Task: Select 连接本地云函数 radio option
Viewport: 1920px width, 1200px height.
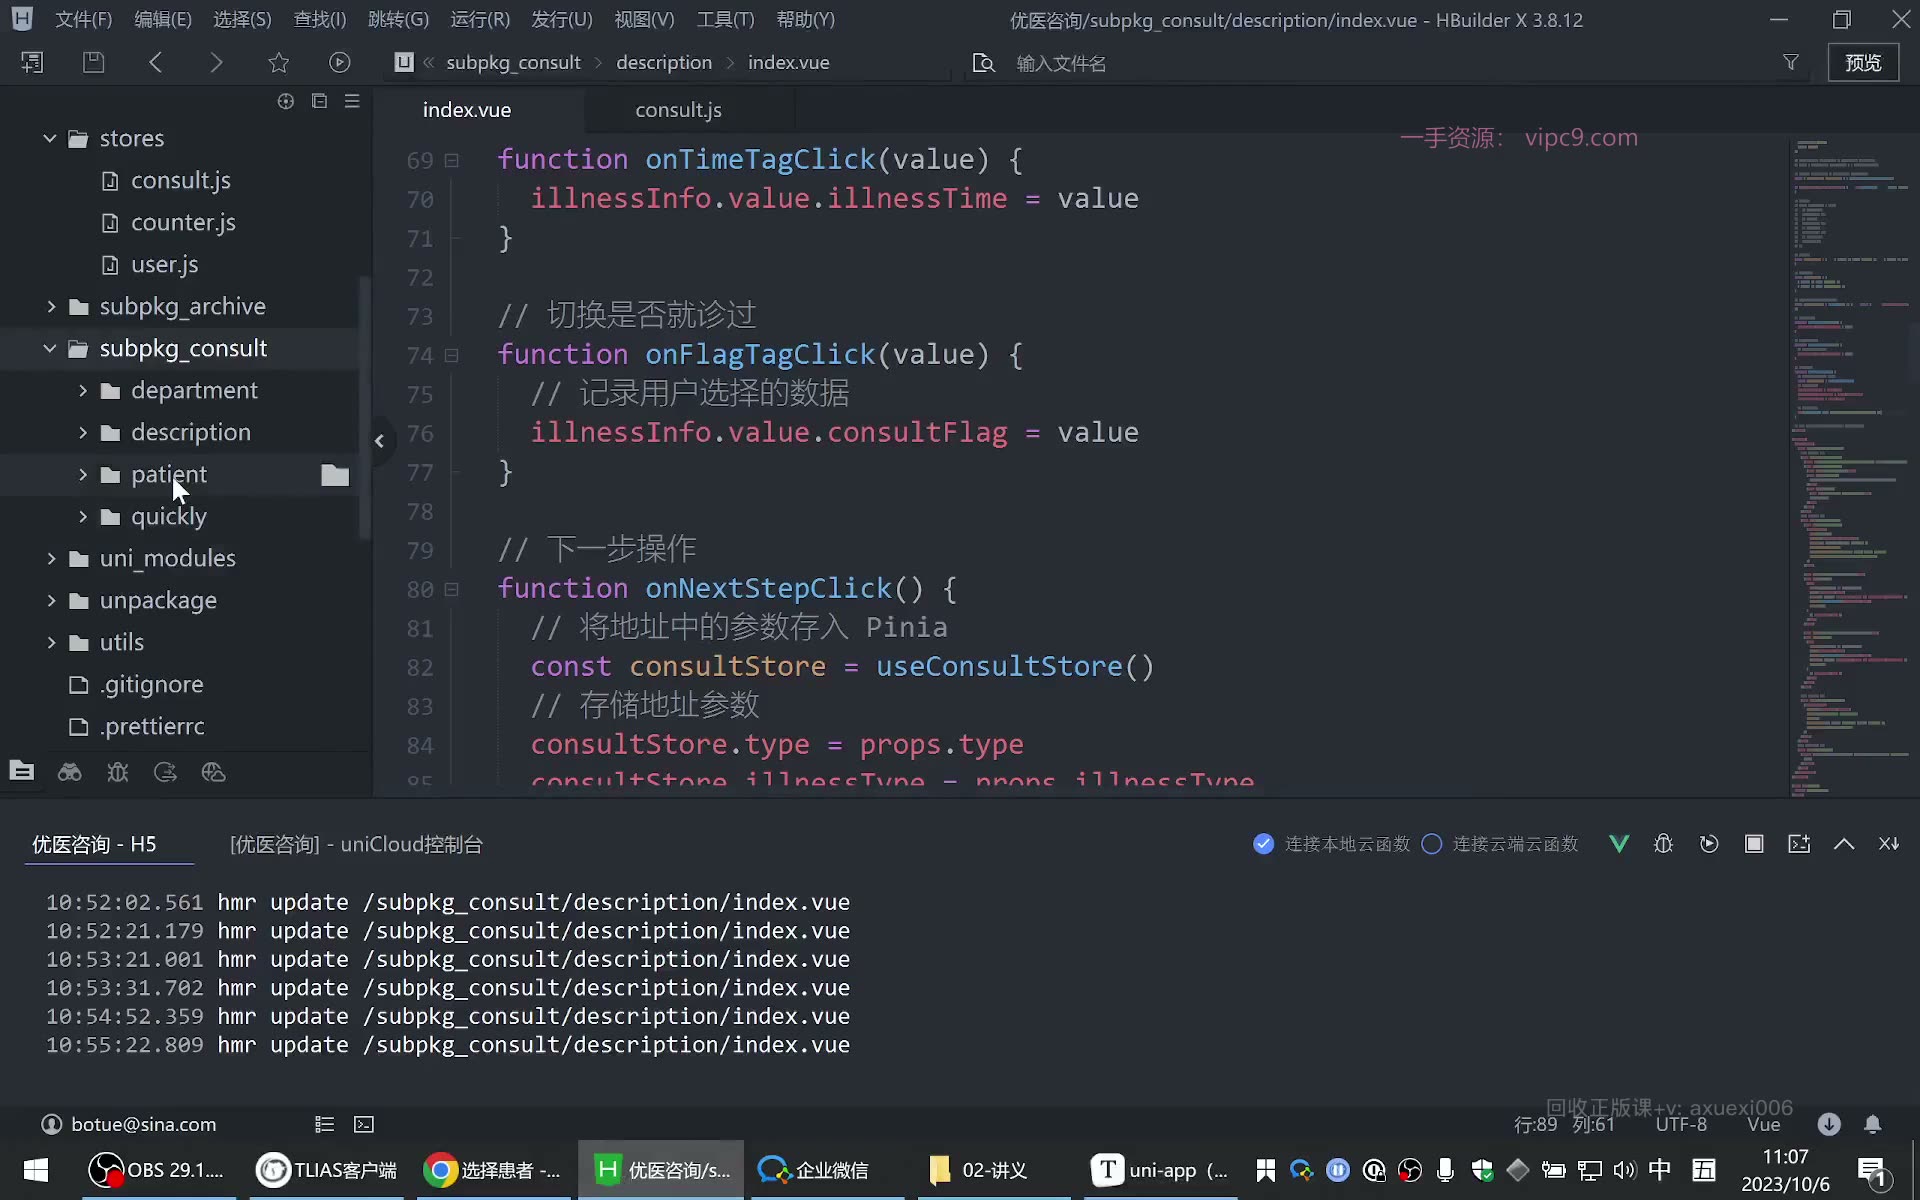Action: pyautogui.click(x=1331, y=844)
